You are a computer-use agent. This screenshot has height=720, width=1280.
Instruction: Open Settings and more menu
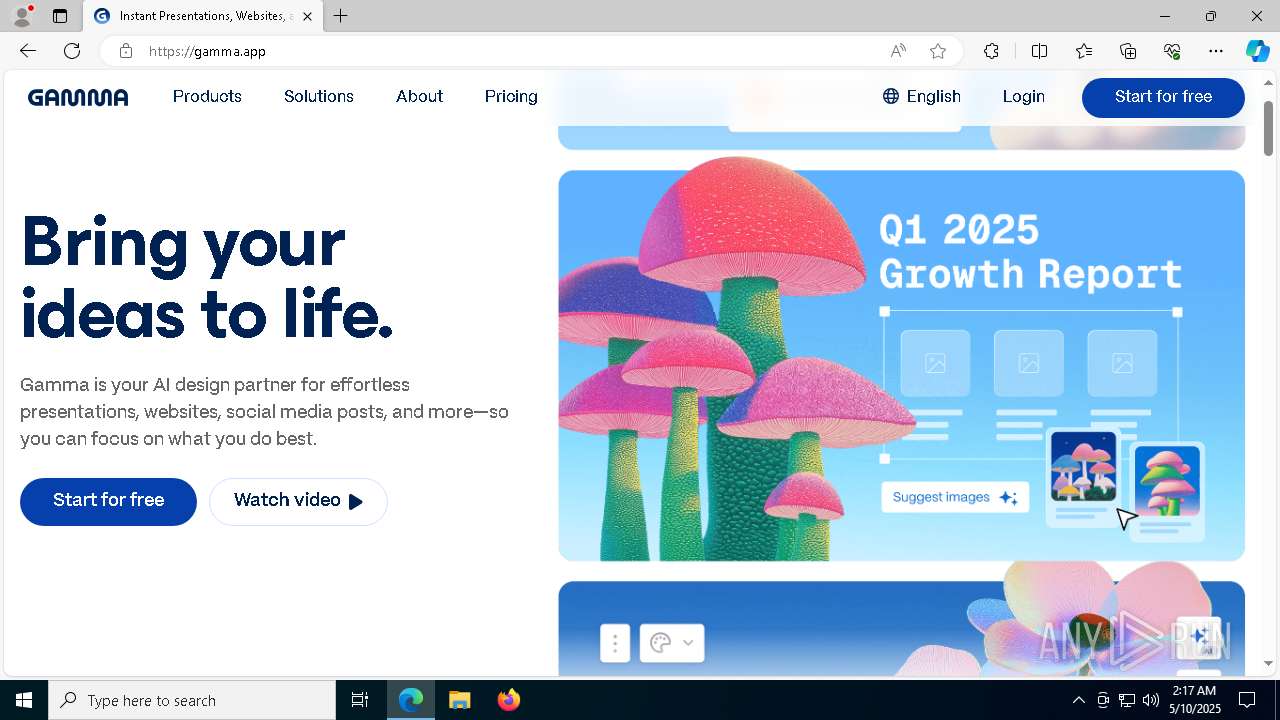[x=1216, y=51]
